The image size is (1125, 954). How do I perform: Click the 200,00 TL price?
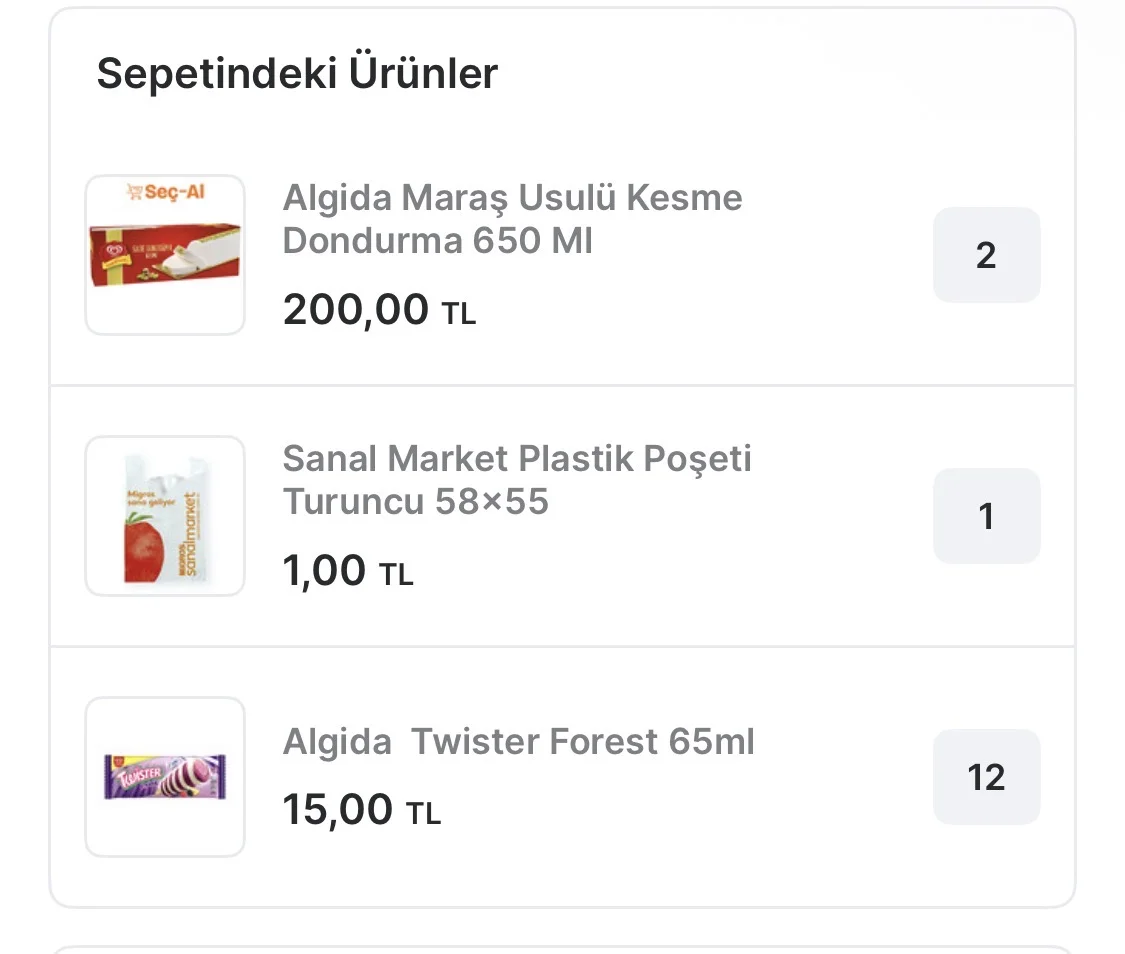[x=379, y=311]
